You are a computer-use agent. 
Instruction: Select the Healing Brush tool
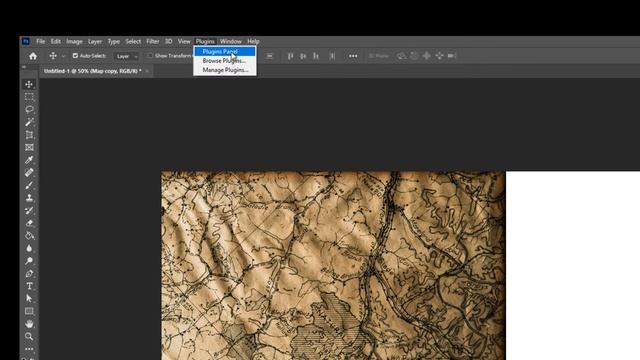click(29, 173)
